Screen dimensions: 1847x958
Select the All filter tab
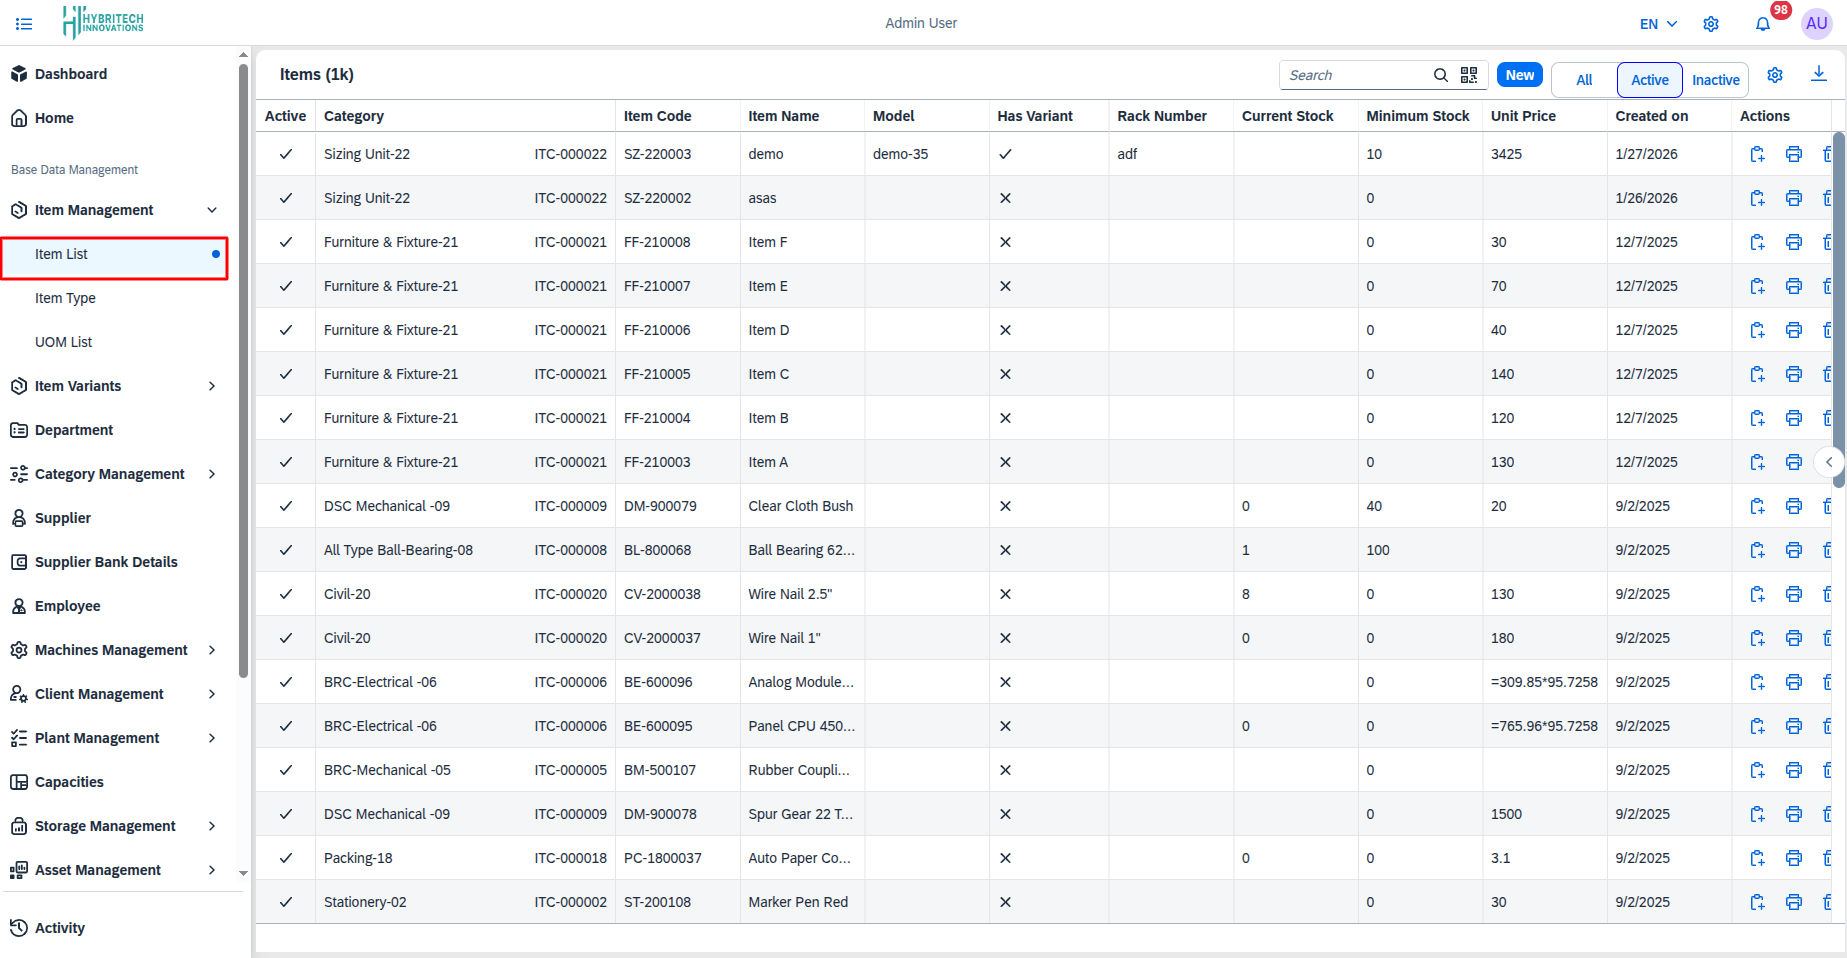coord(1583,79)
